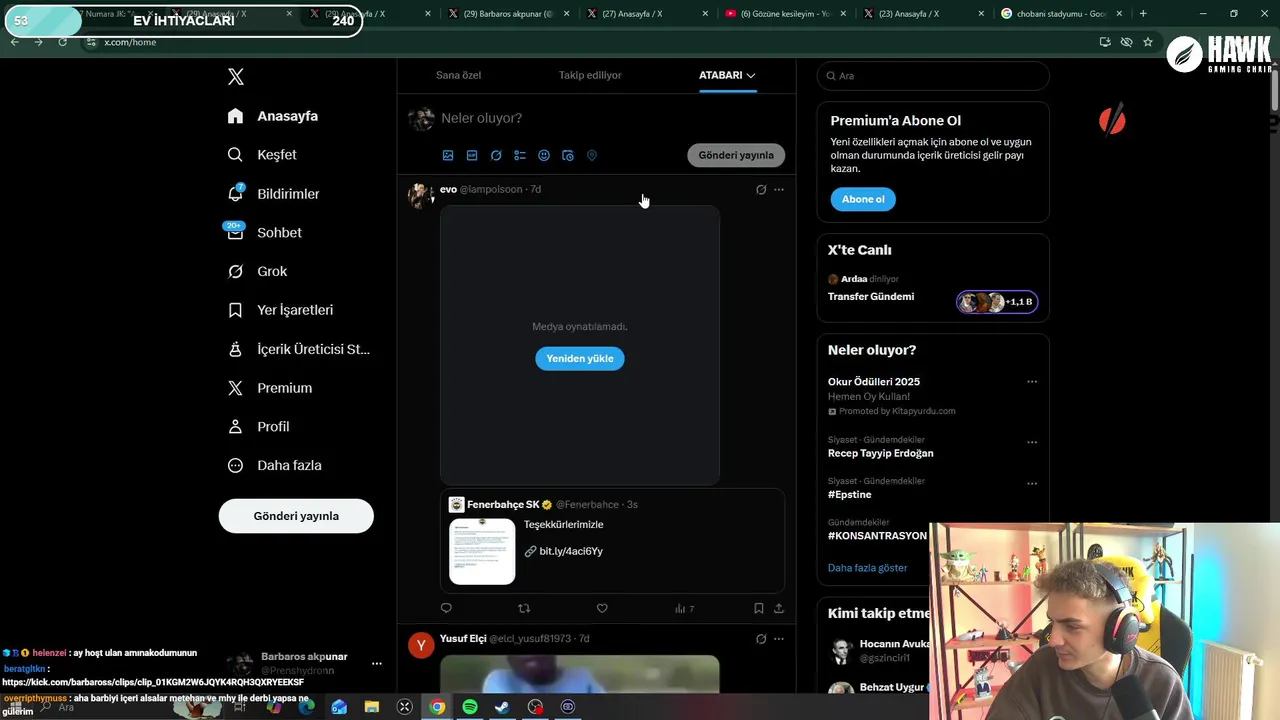Add a poll to the post
The width and height of the screenshot is (1280, 720).
pos(520,155)
